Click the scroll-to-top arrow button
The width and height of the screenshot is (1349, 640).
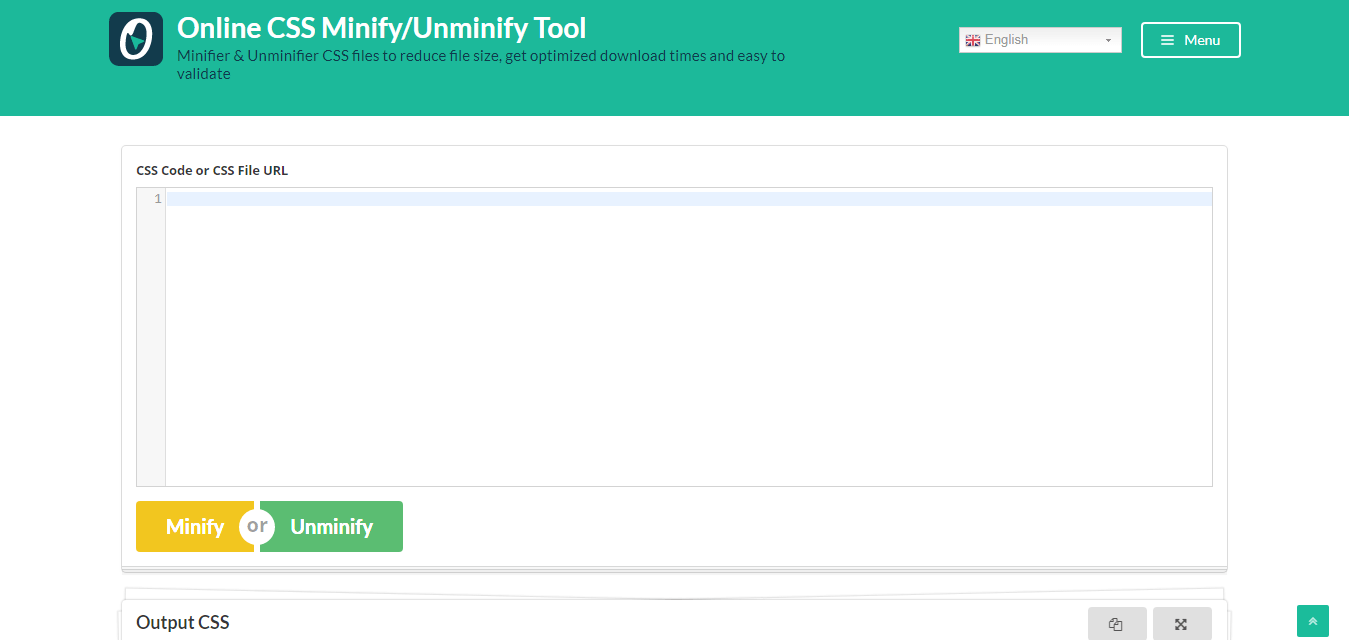point(1313,621)
